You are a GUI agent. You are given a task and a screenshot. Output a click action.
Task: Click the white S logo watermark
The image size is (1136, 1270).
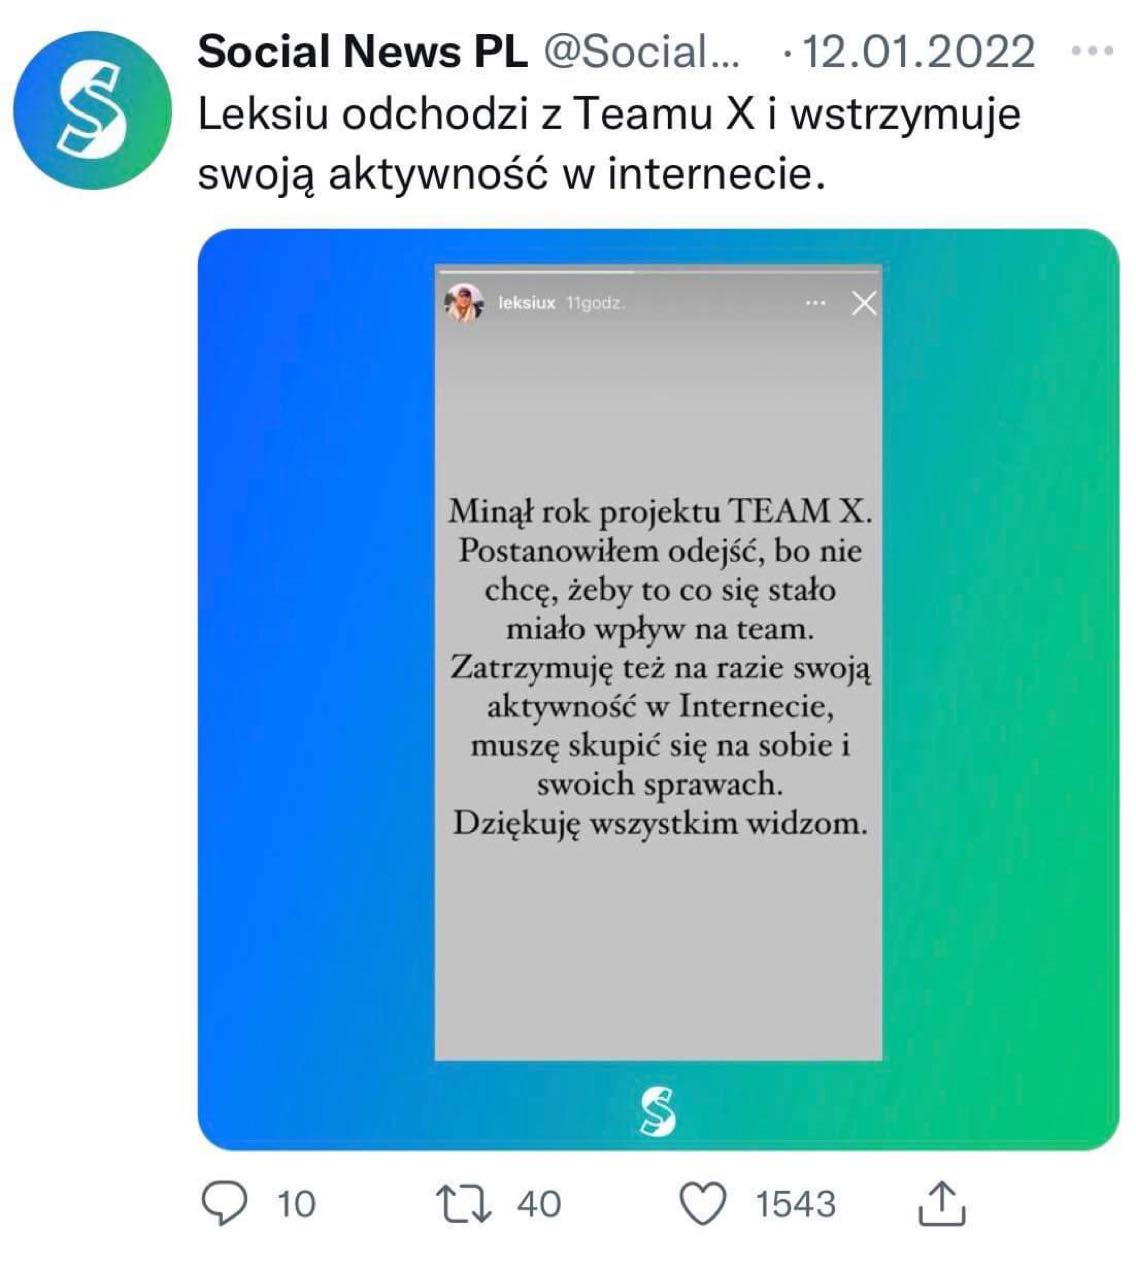point(658,1111)
